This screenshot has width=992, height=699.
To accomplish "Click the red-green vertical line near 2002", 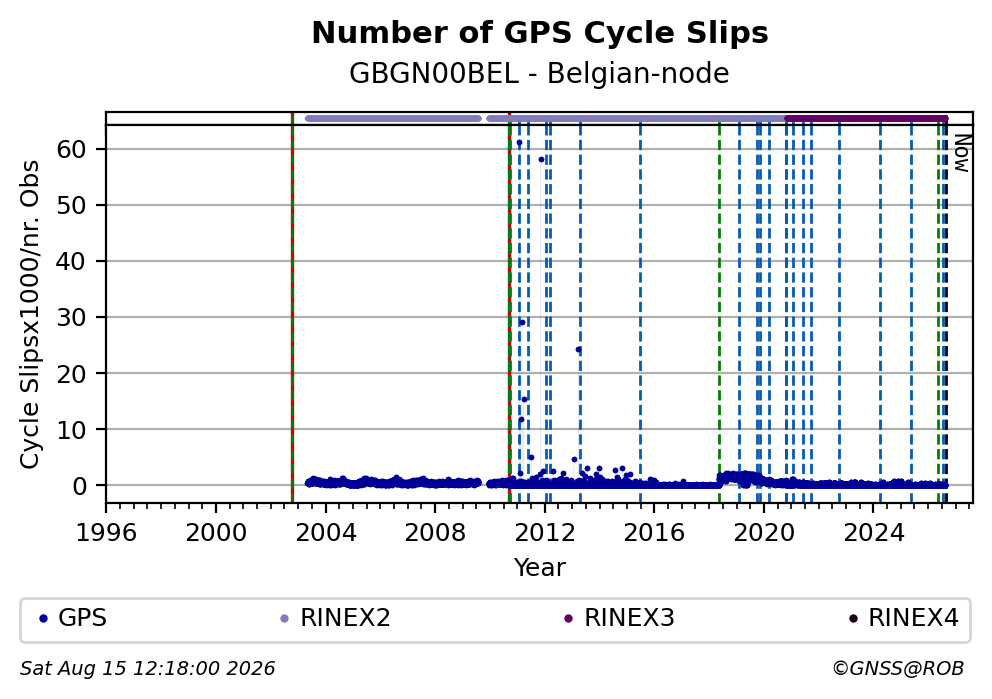I will (x=292, y=308).
